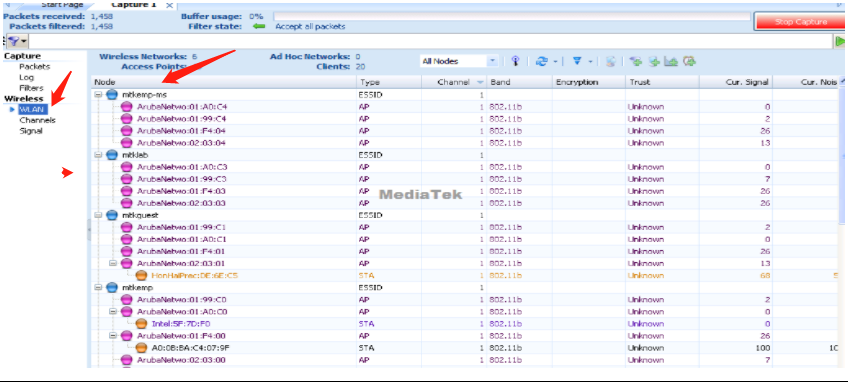The image size is (848, 382).
Task: Collapse the mtkguest network tree node
Action: [98, 215]
